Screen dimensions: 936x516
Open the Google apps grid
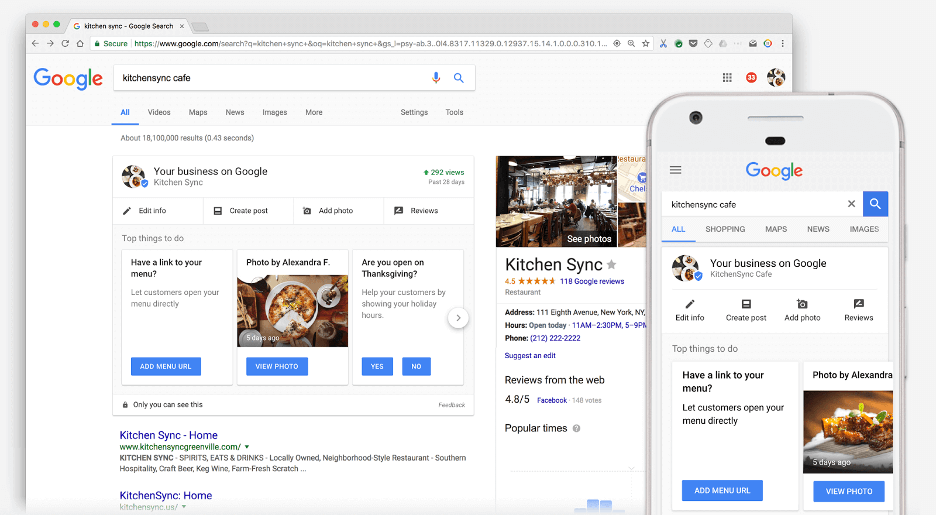pos(727,78)
